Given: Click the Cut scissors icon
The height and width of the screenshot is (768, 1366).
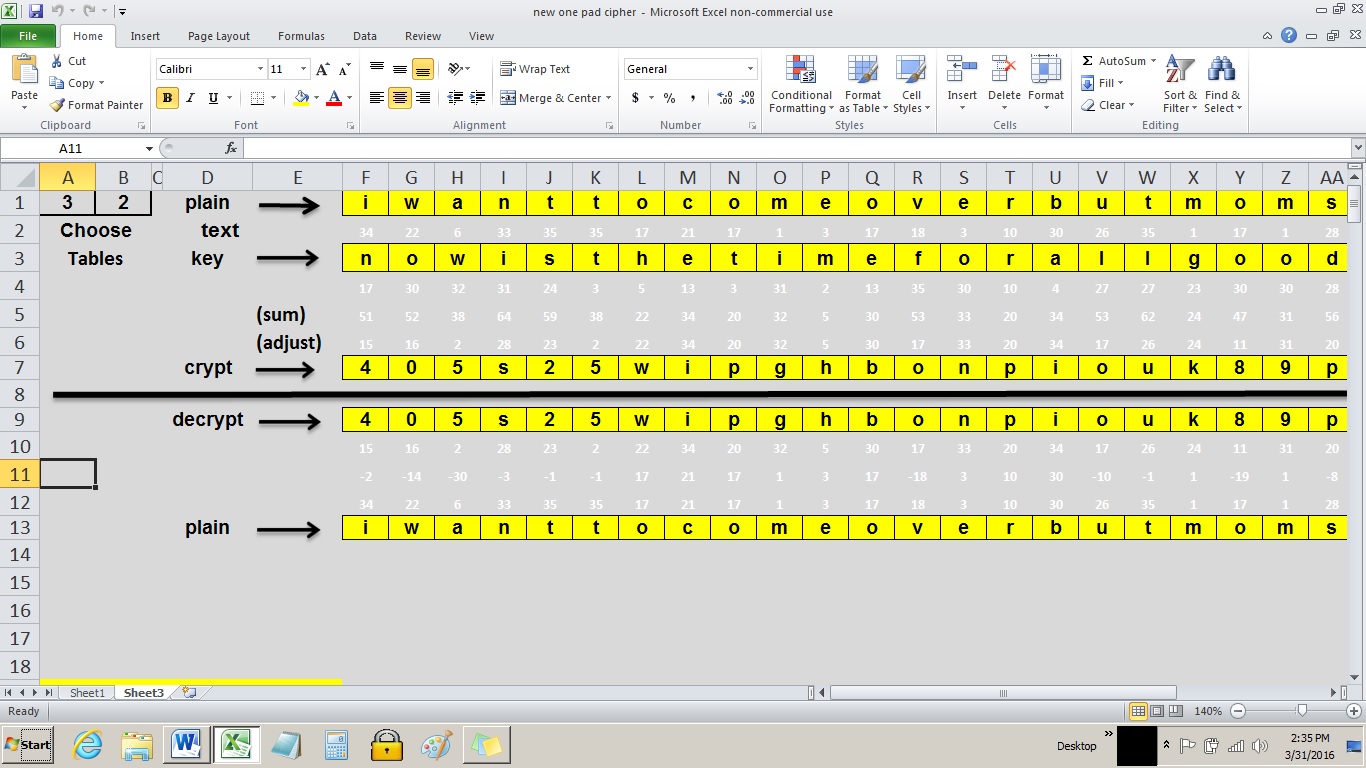Looking at the screenshot, I should pos(56,62).
